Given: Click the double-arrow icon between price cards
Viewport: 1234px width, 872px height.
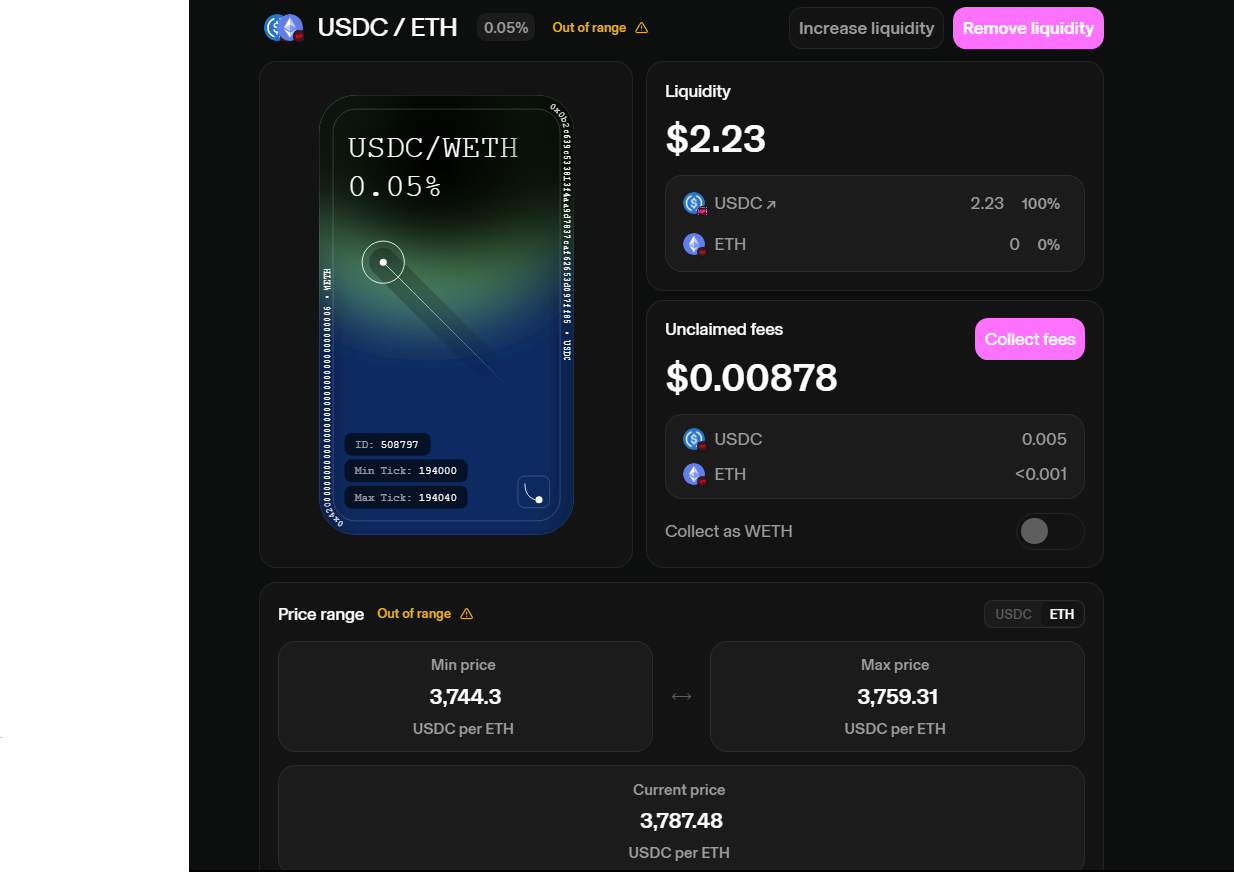Looking at the screenshot, I should point(681,696).
